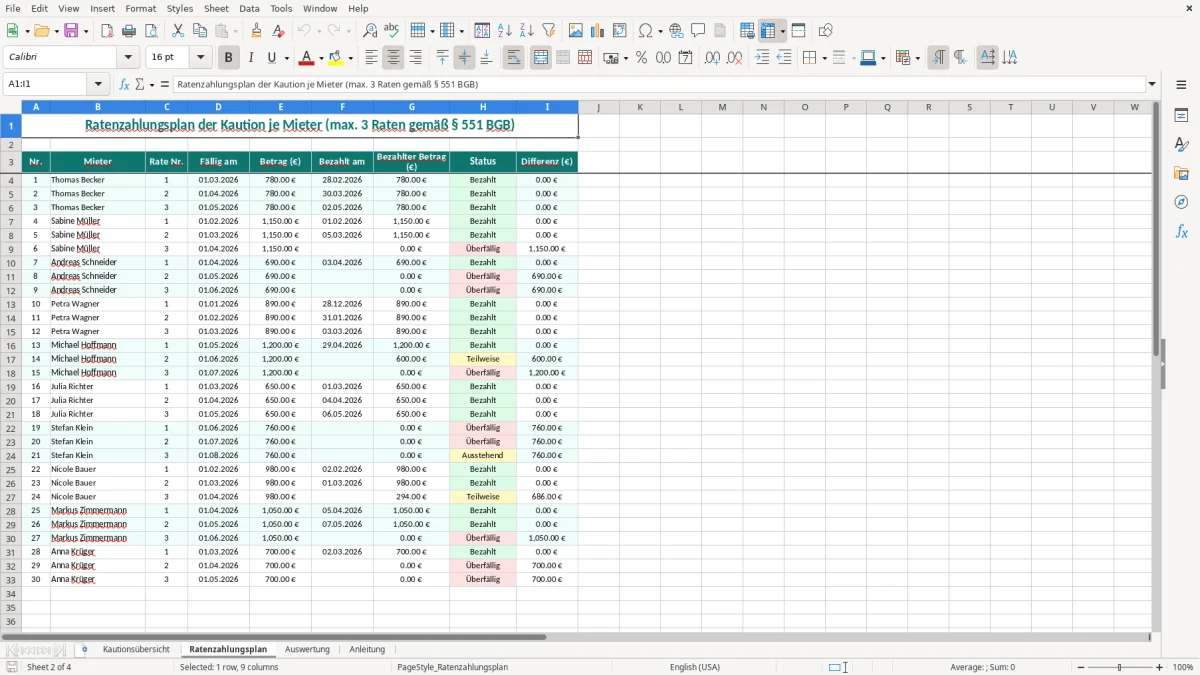The width and height of the screenshot is (1200, 675).
Task: Switch to Kautionsübersicht sheet tab
Action: point(136,649)
